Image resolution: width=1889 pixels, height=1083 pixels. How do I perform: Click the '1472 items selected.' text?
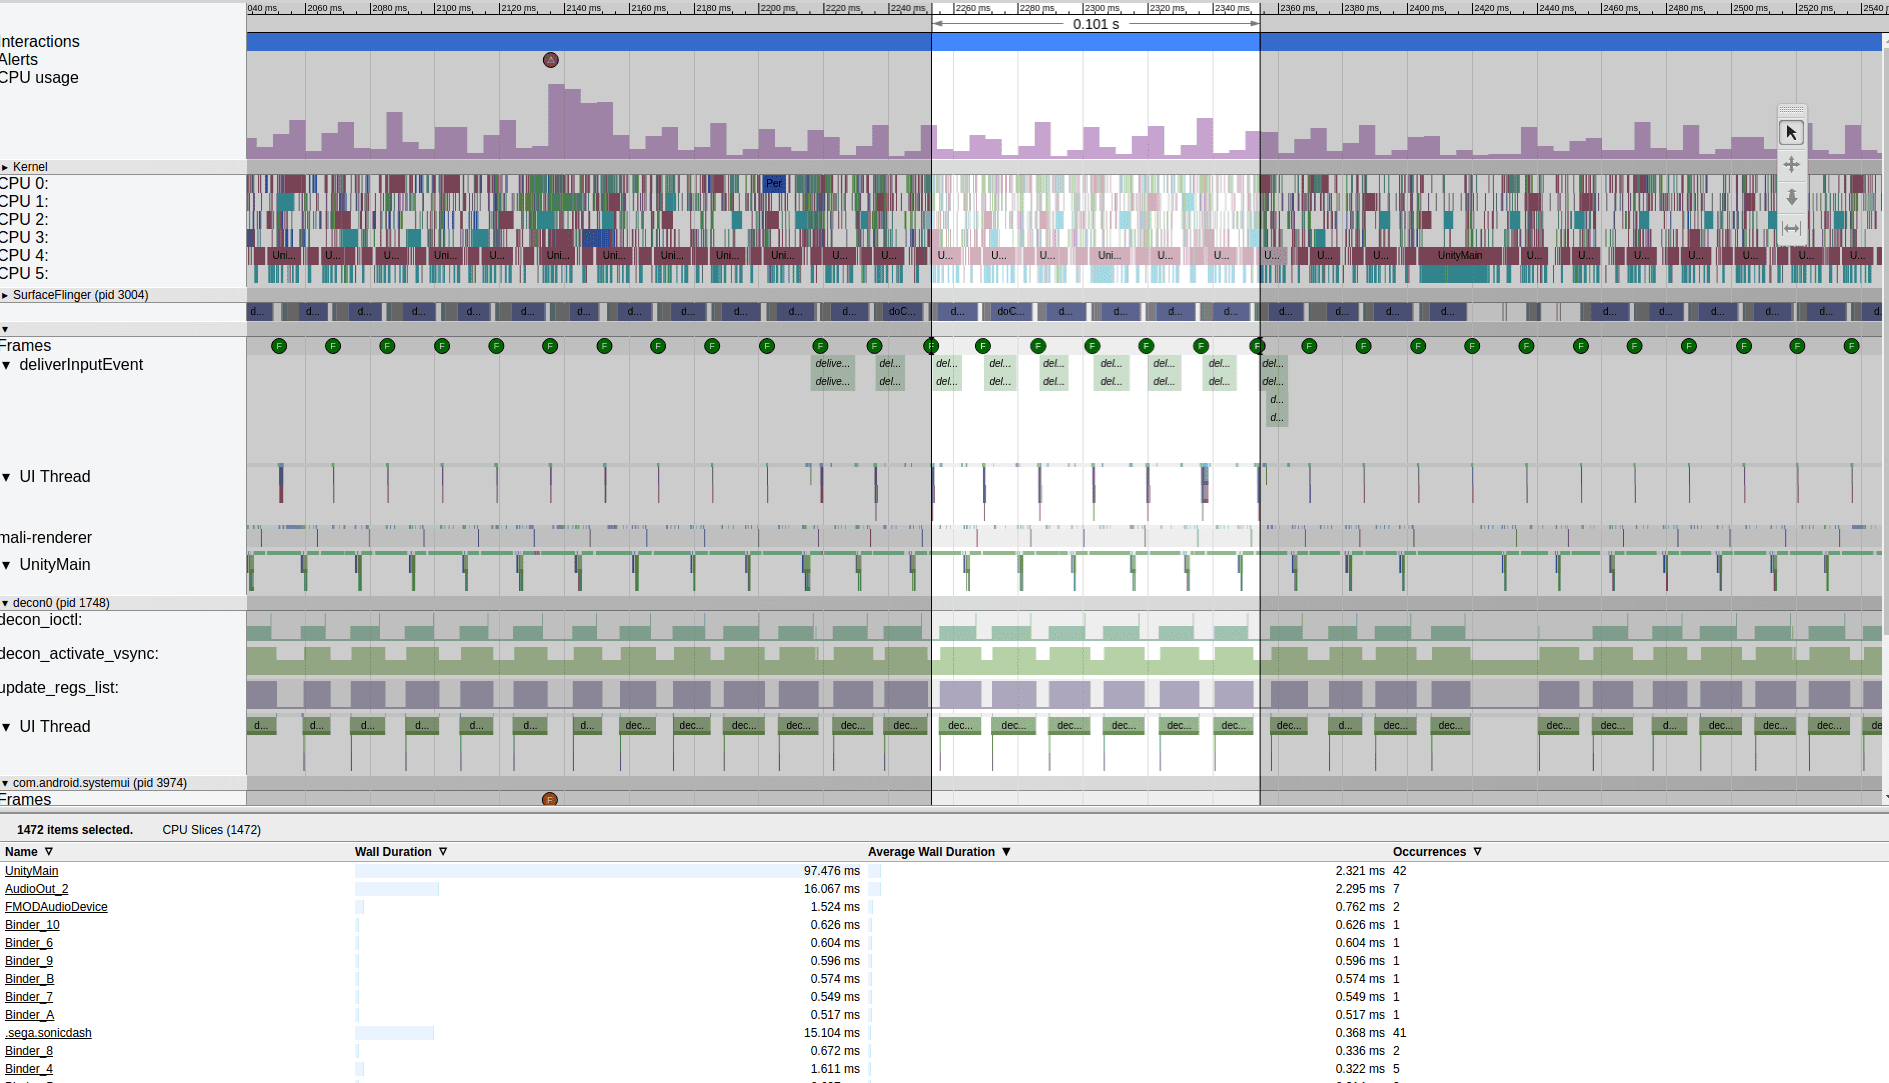pyautogui.click(x=75, y=830)
